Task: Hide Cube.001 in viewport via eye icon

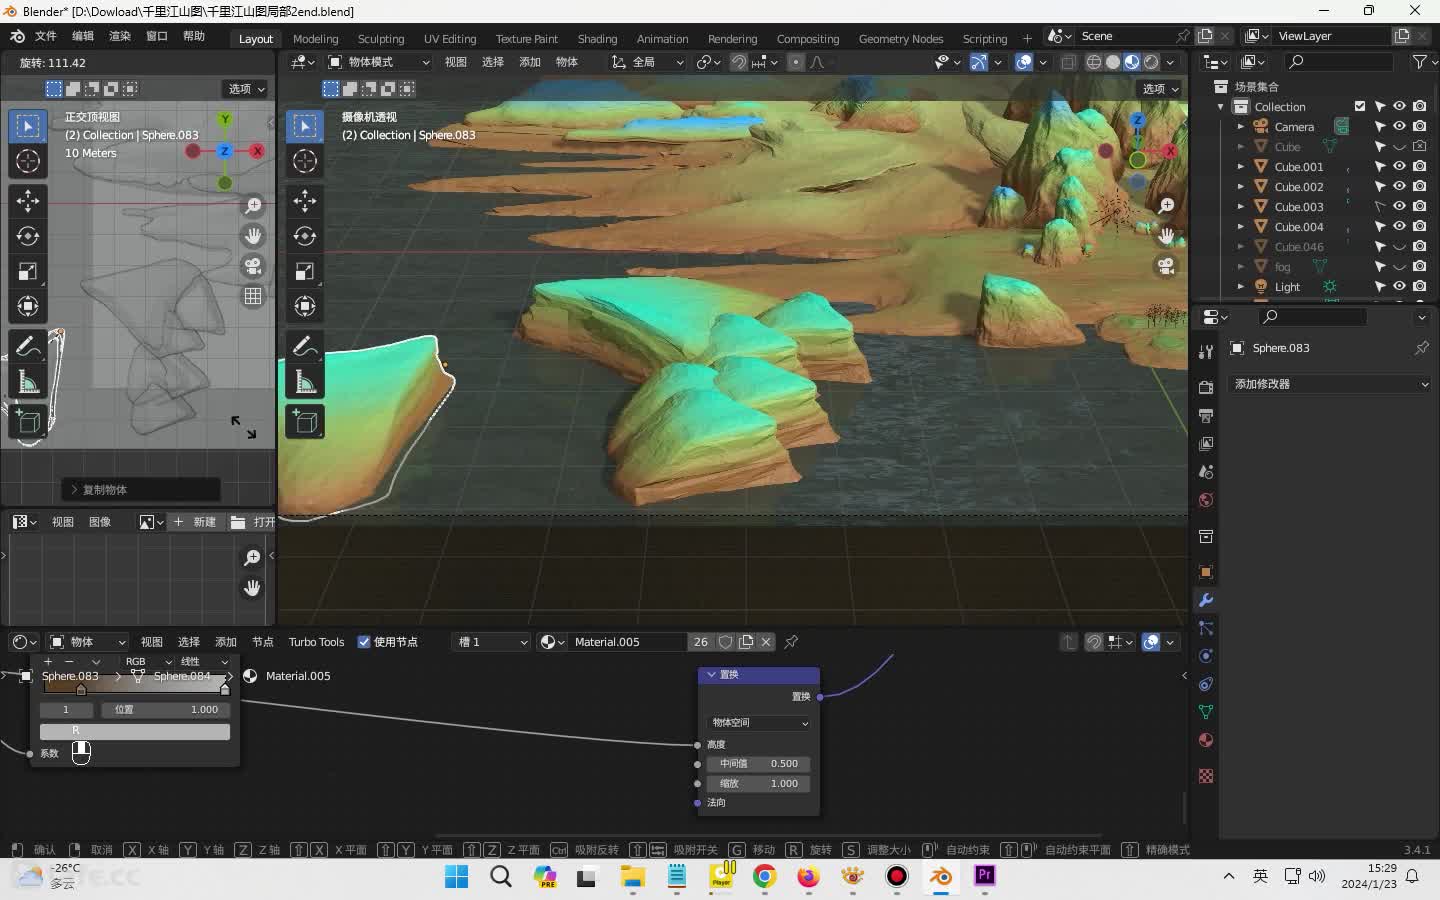Action: [1399, 166]
